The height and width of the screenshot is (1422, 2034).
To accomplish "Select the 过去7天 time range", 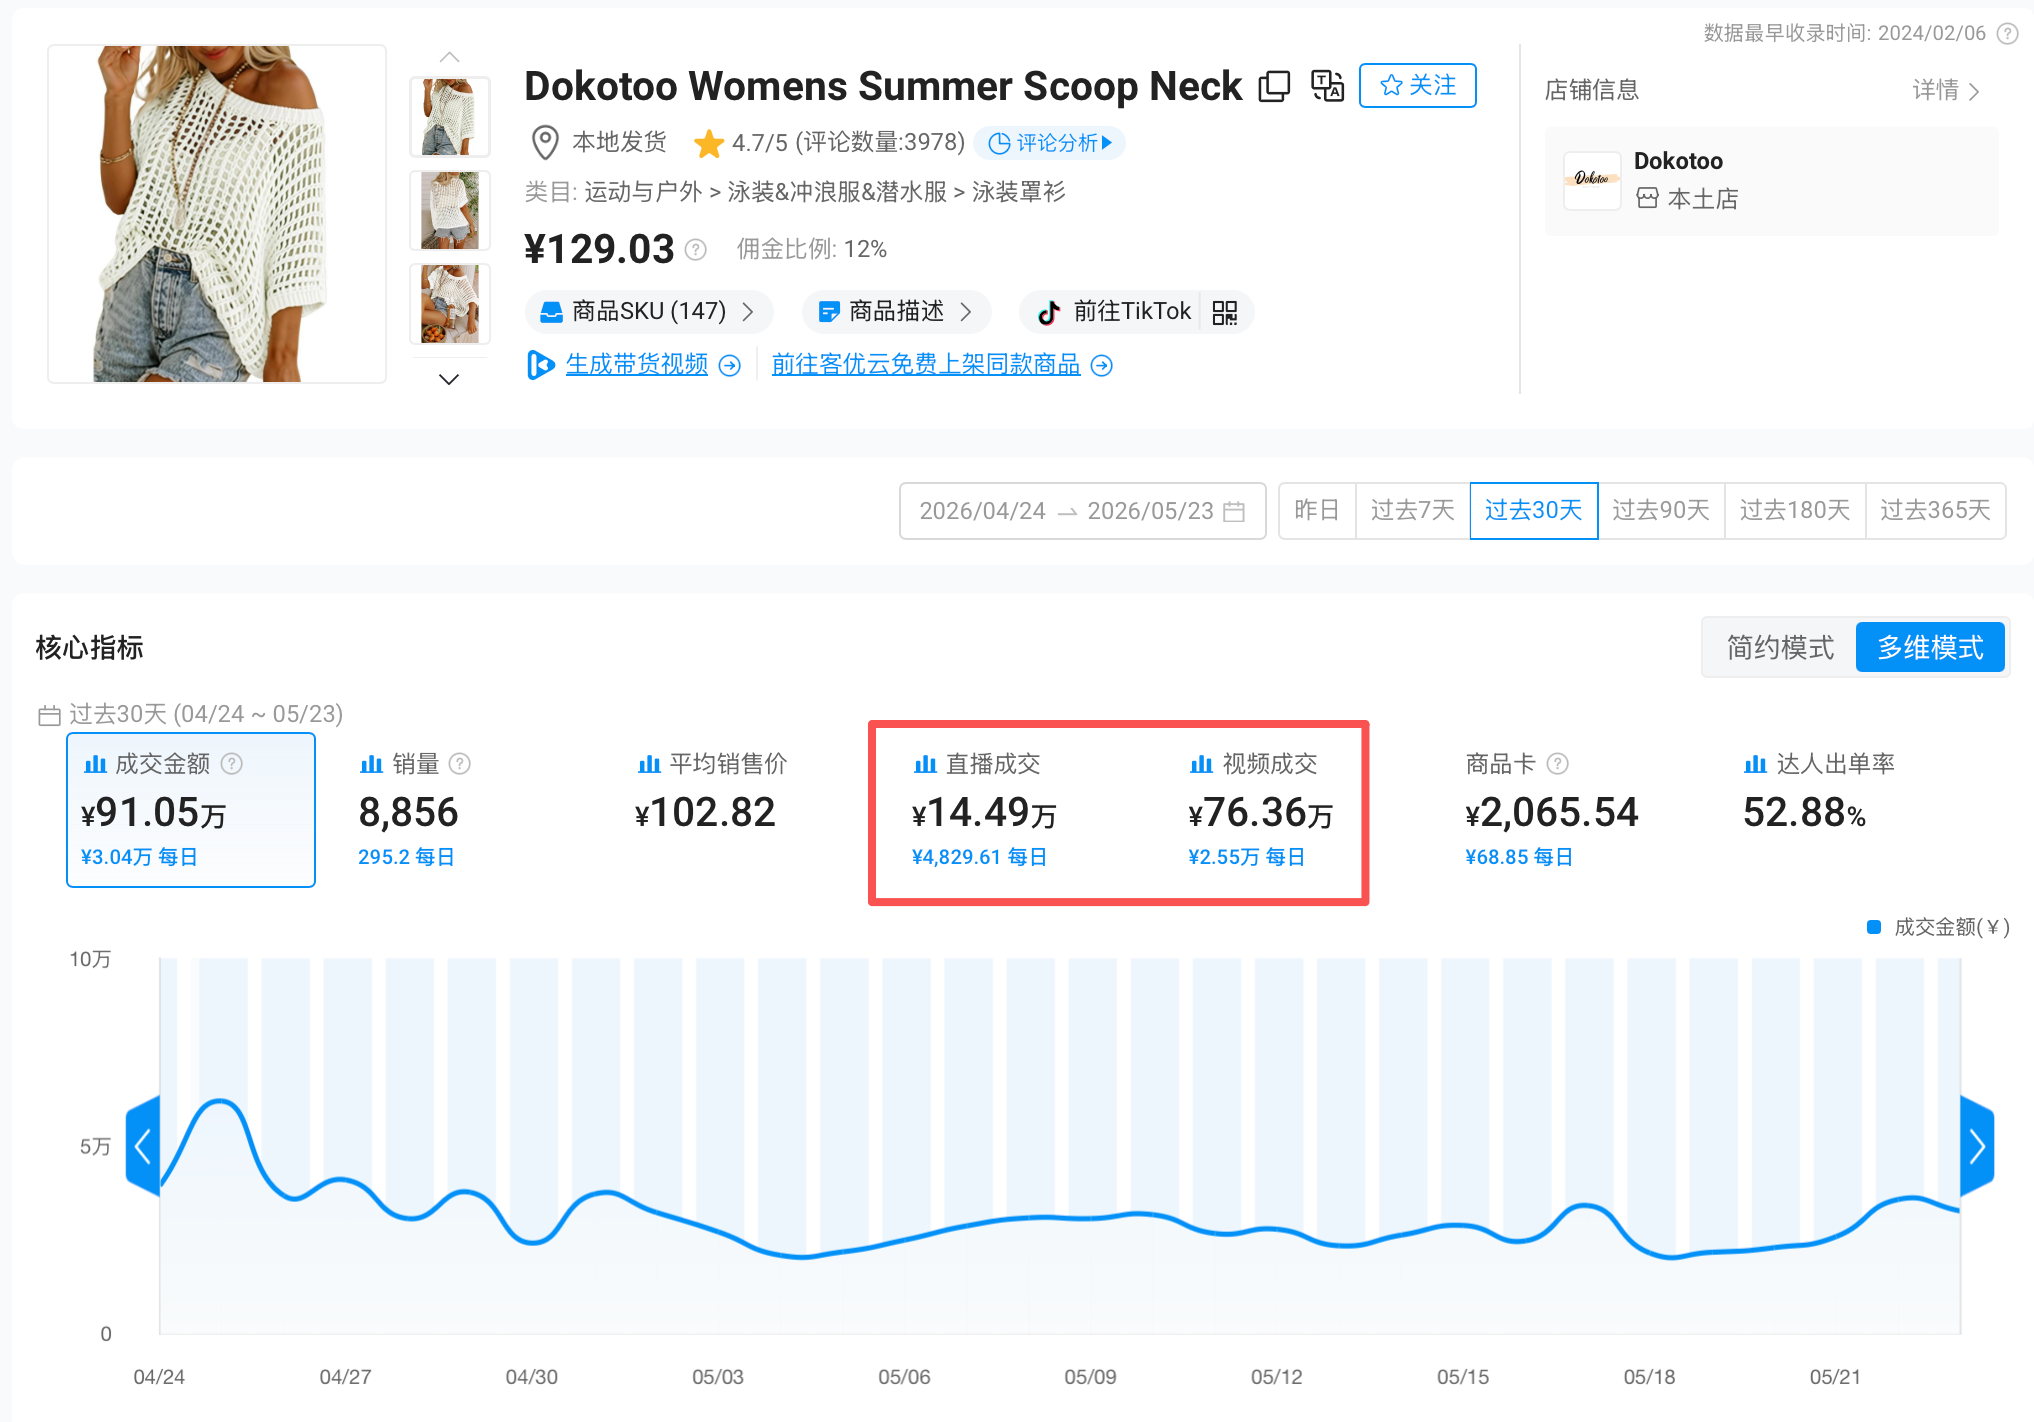I will point(1412,511).
